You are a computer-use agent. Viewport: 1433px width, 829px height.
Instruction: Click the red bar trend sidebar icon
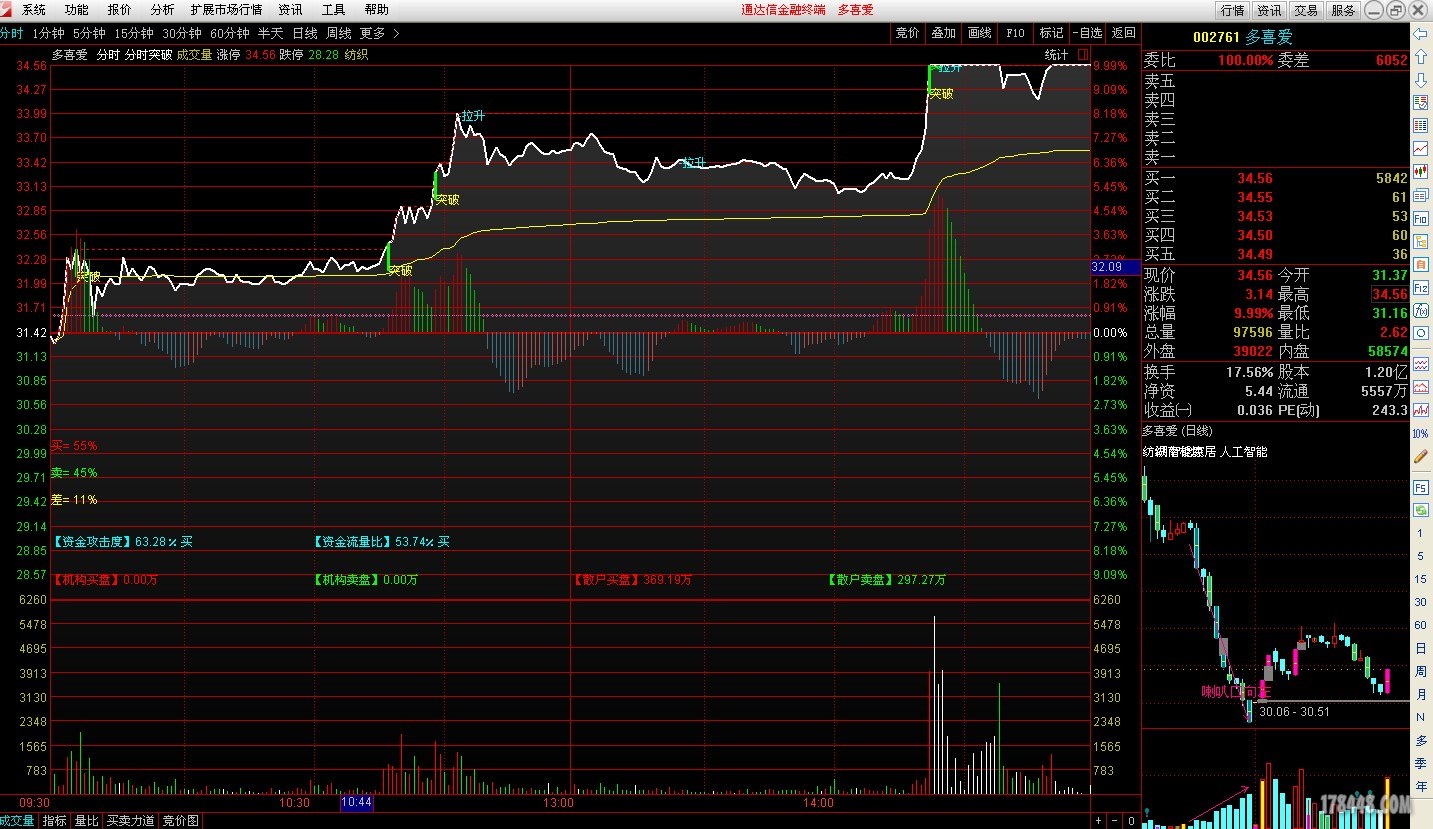tap(1420, 409)
